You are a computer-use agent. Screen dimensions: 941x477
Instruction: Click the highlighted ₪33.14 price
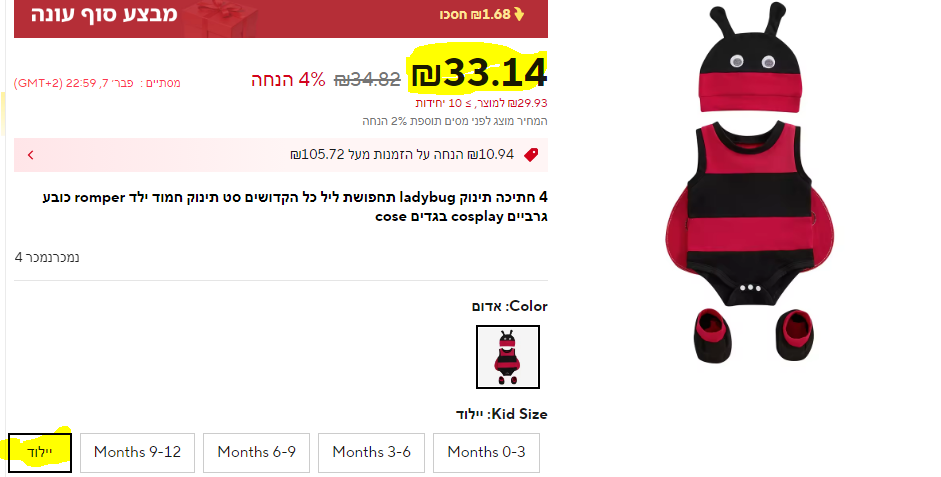coord(479,73)
